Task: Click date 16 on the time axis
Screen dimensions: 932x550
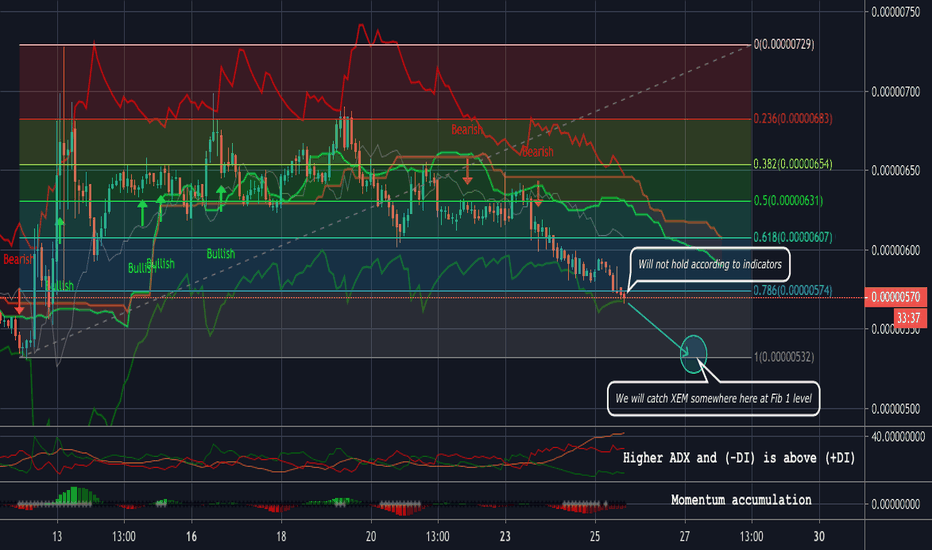Action: coord(191,536)
